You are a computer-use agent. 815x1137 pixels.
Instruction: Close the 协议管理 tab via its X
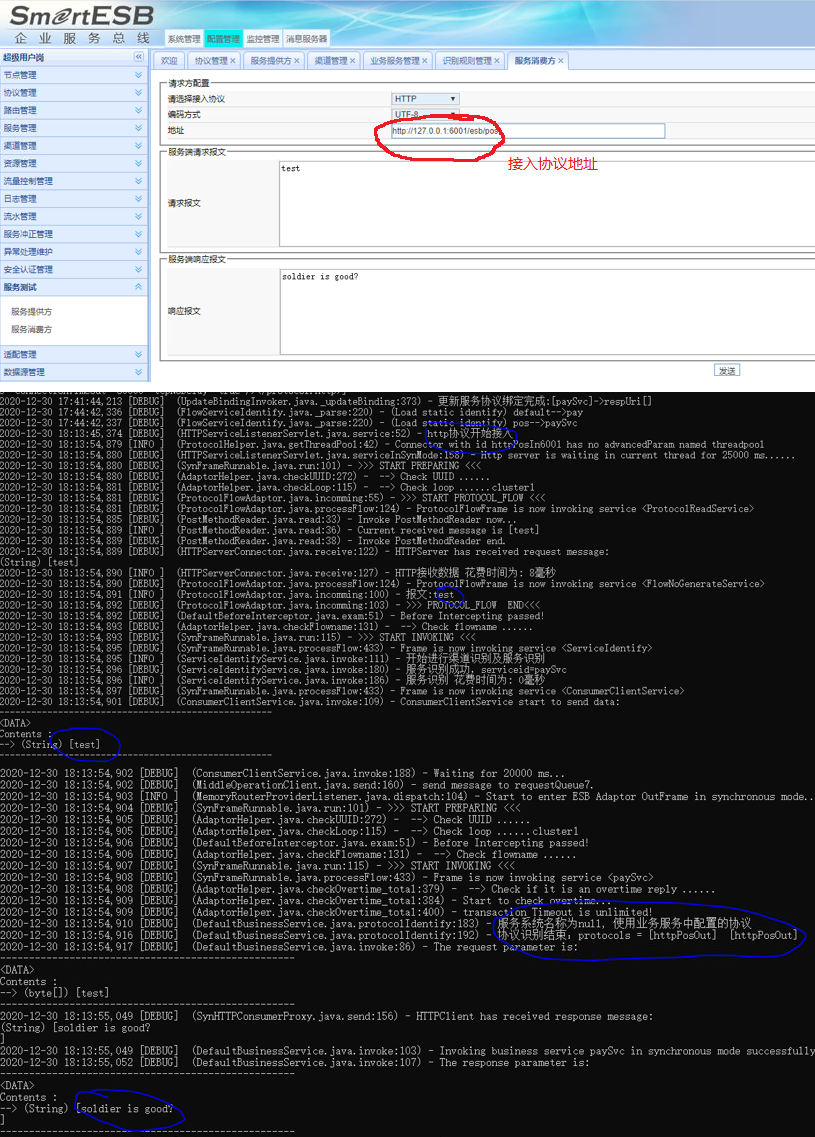point(234,61)
